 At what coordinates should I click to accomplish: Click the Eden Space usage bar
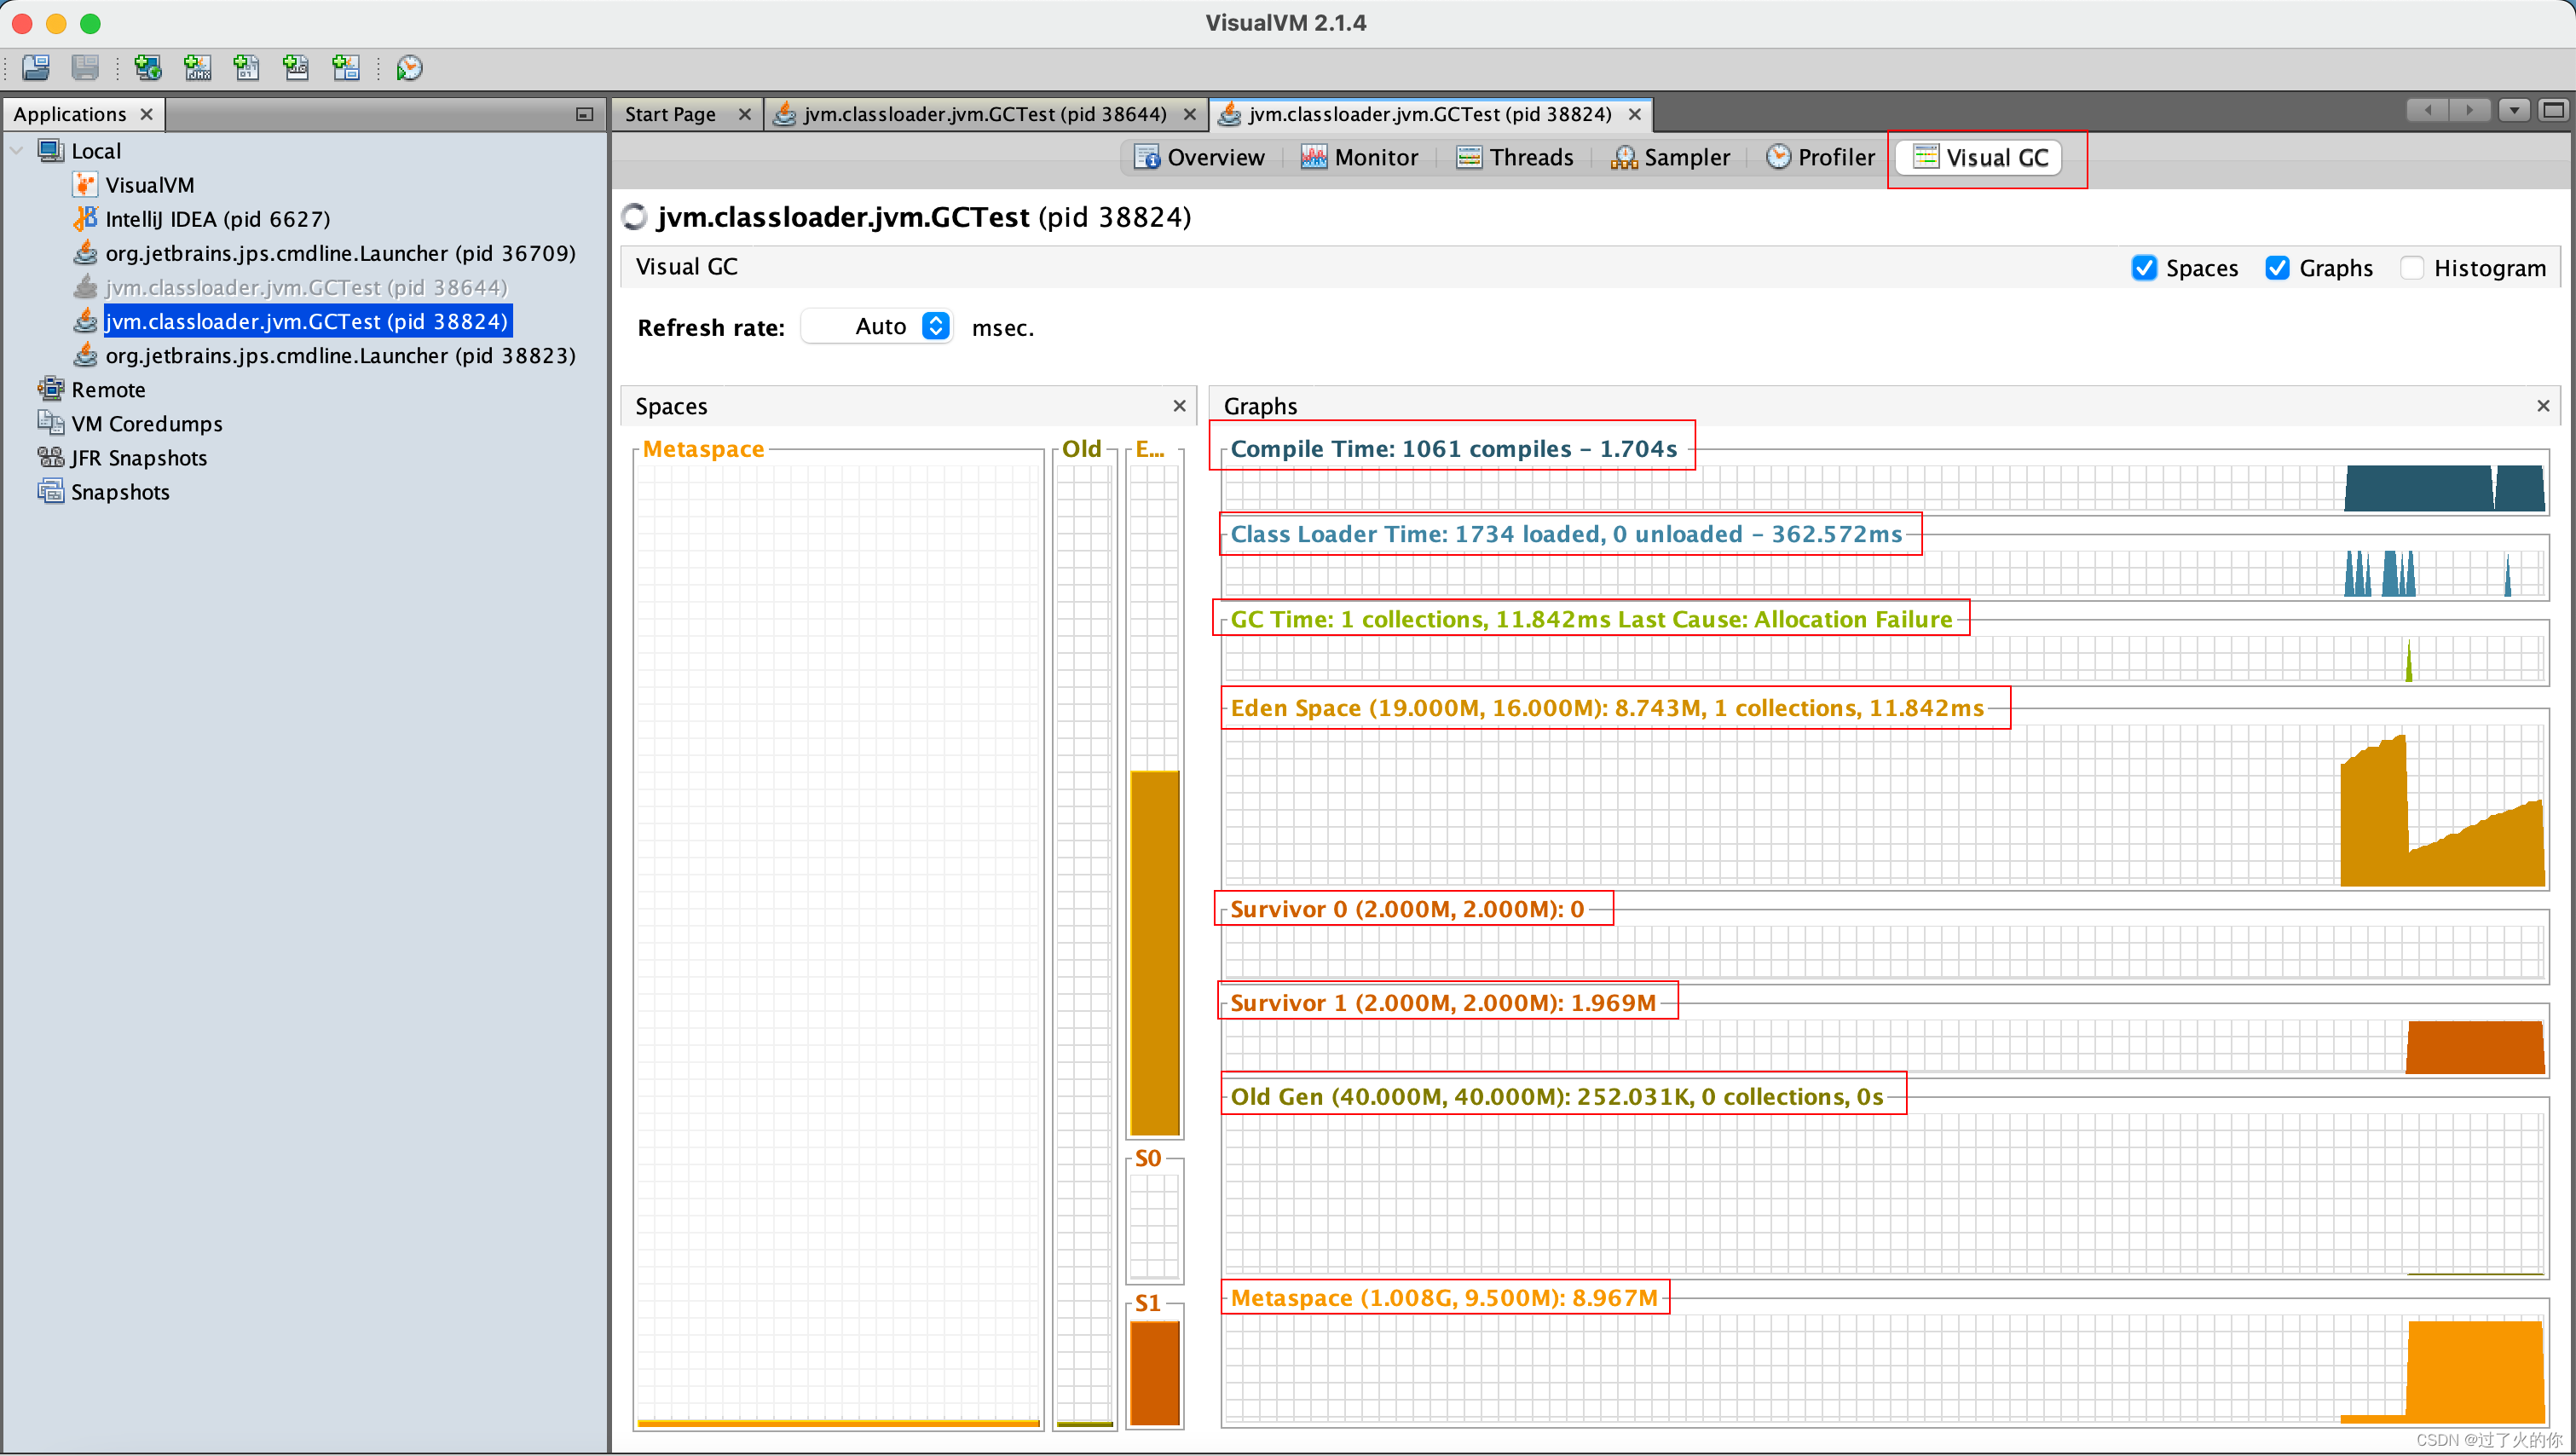tap(1154, 950)
